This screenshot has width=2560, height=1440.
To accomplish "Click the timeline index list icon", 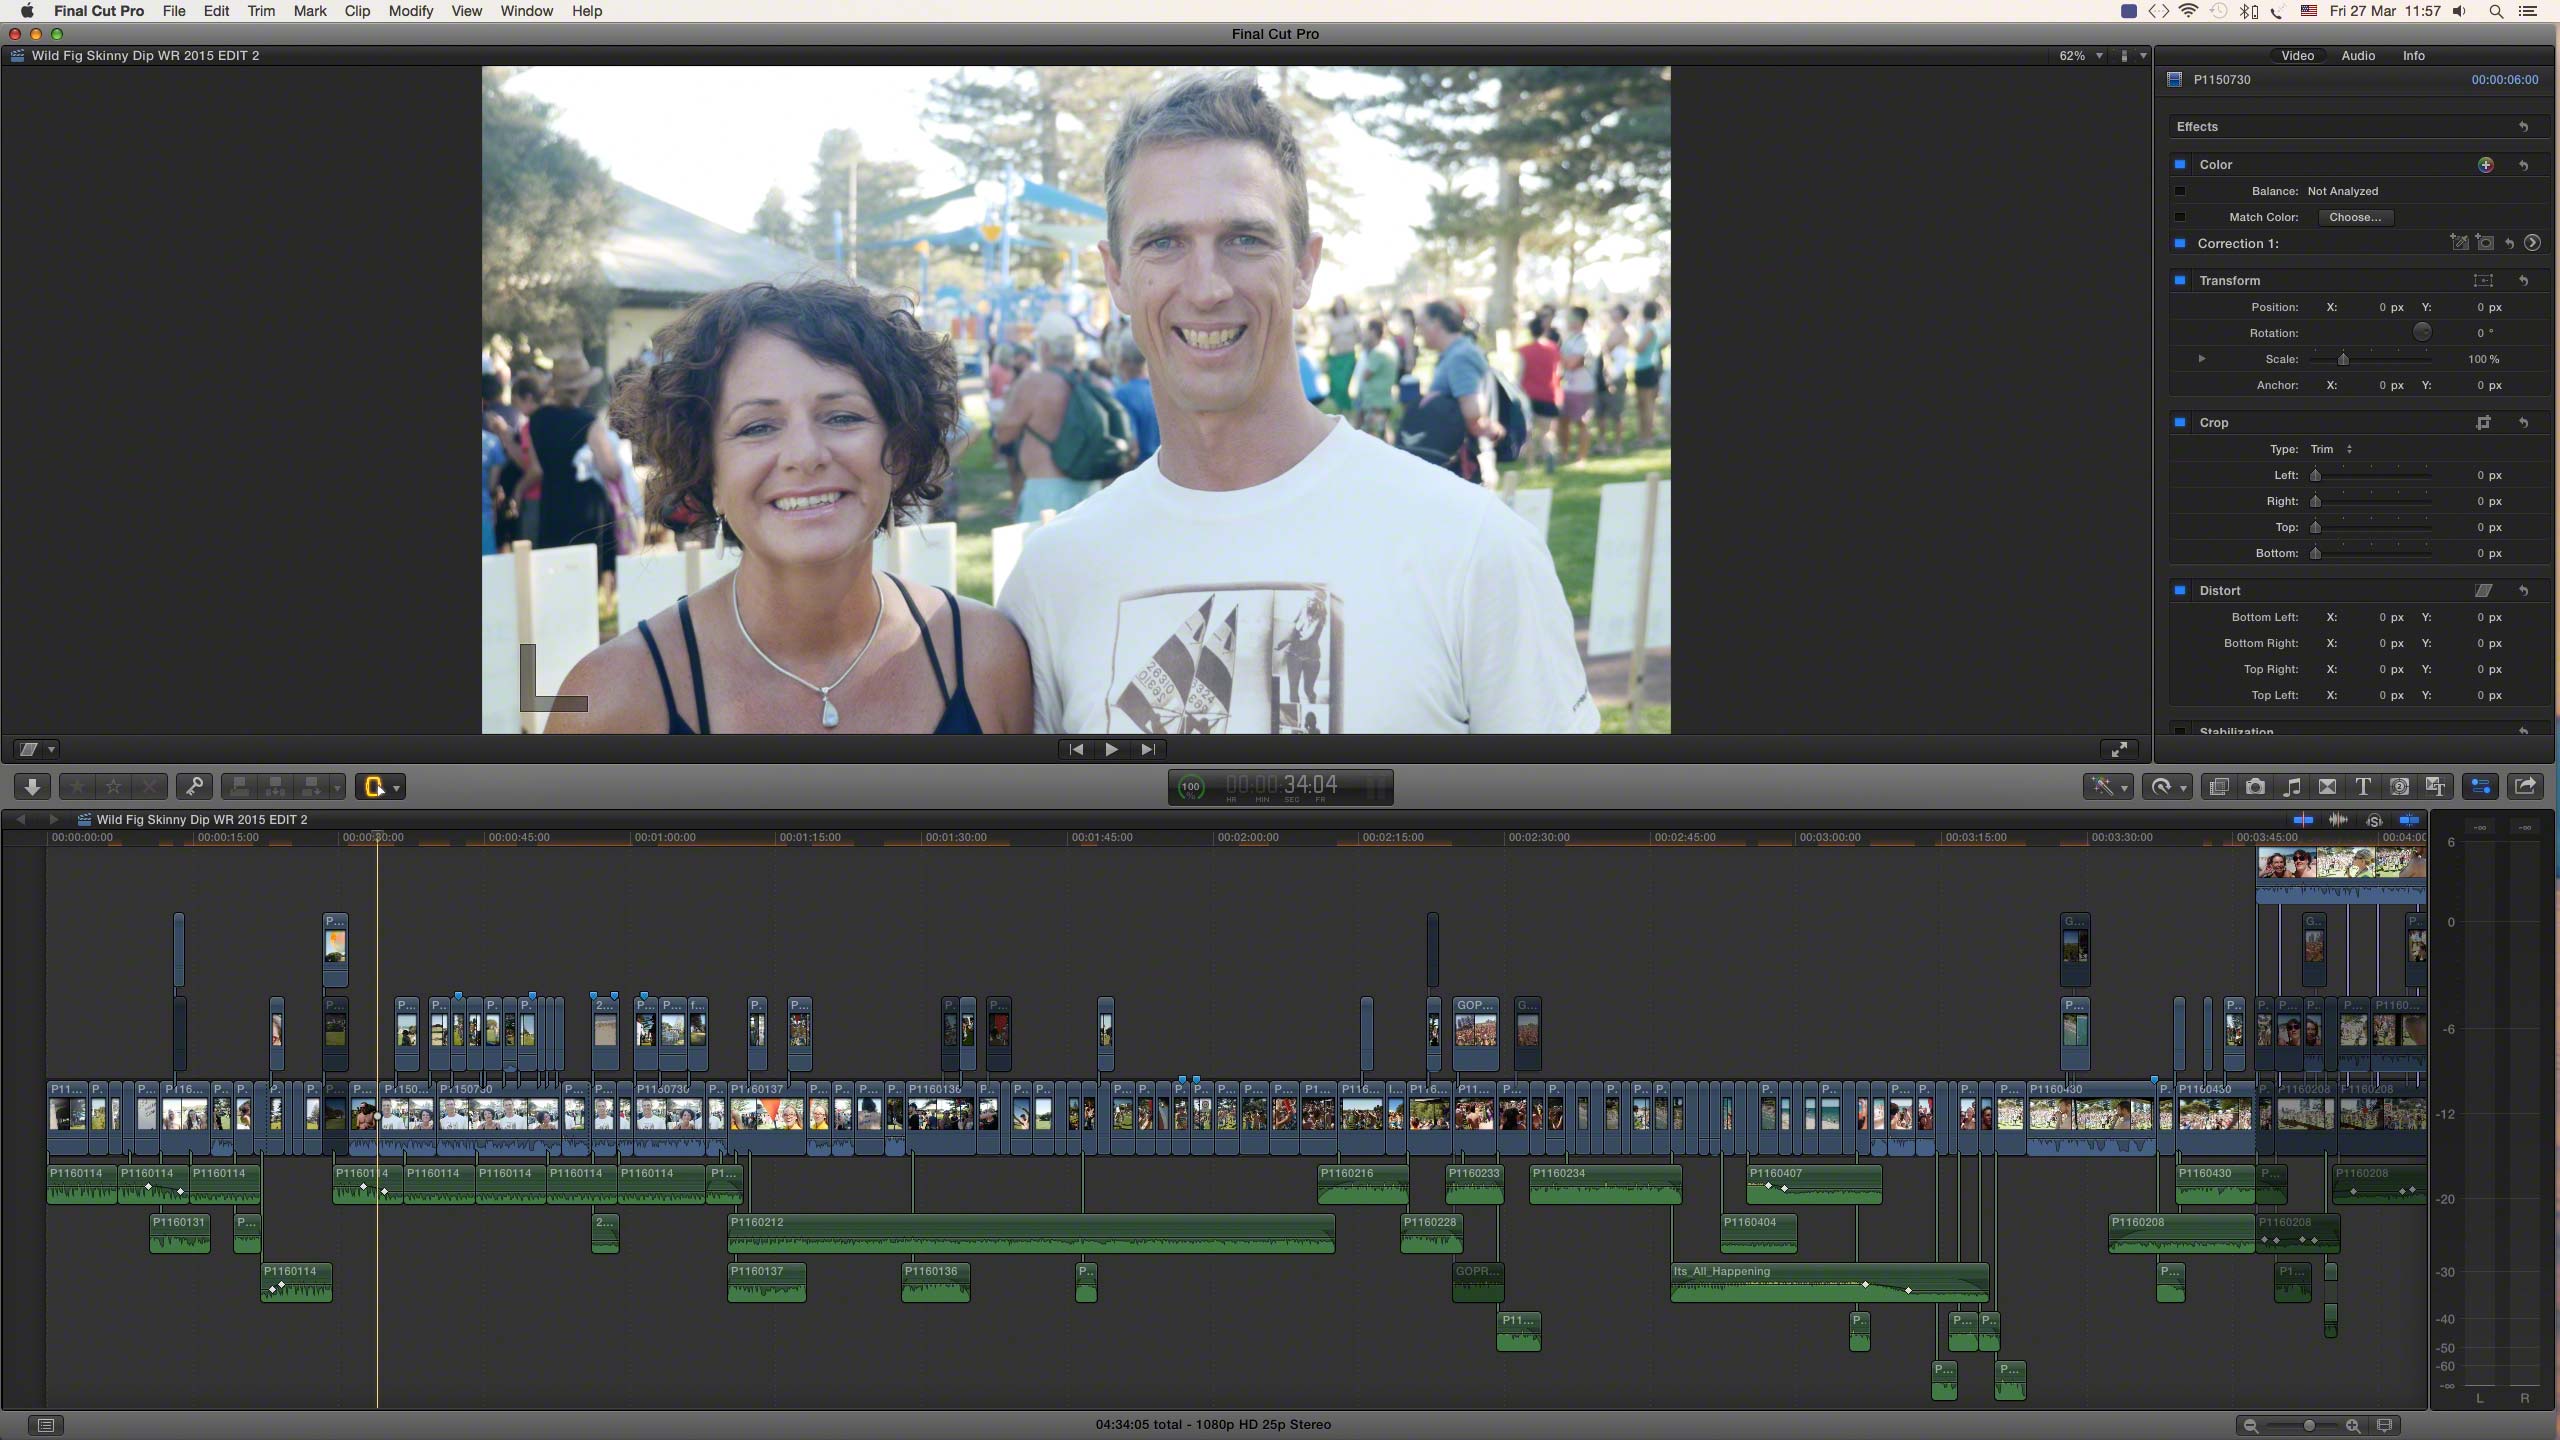I will 46,1425.
